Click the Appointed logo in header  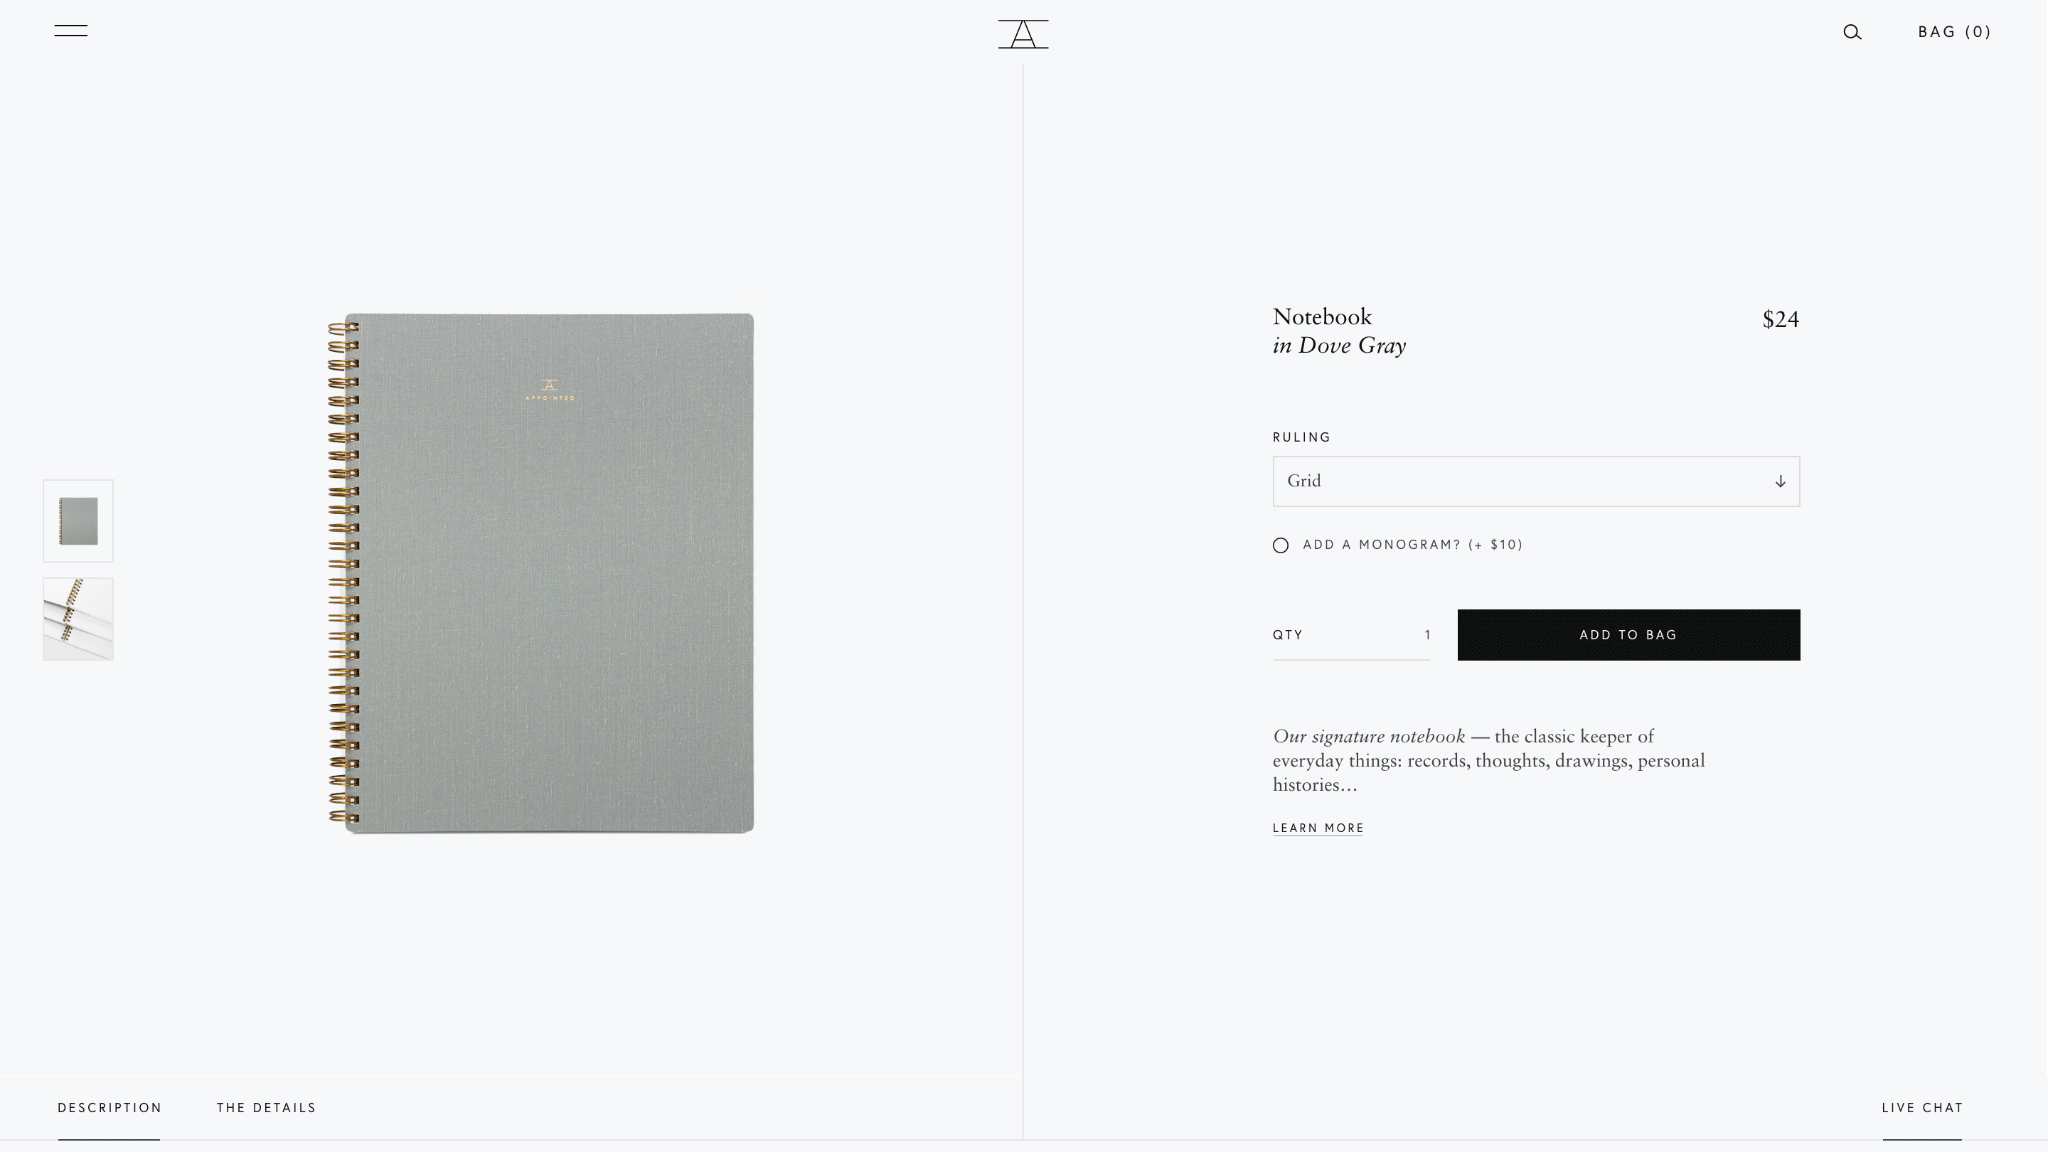pos(1023,34)
